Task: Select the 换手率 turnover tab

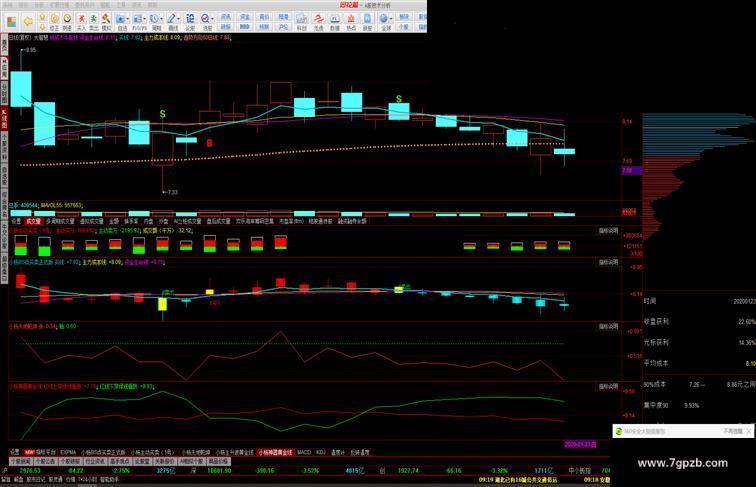Action: point(131,221)
